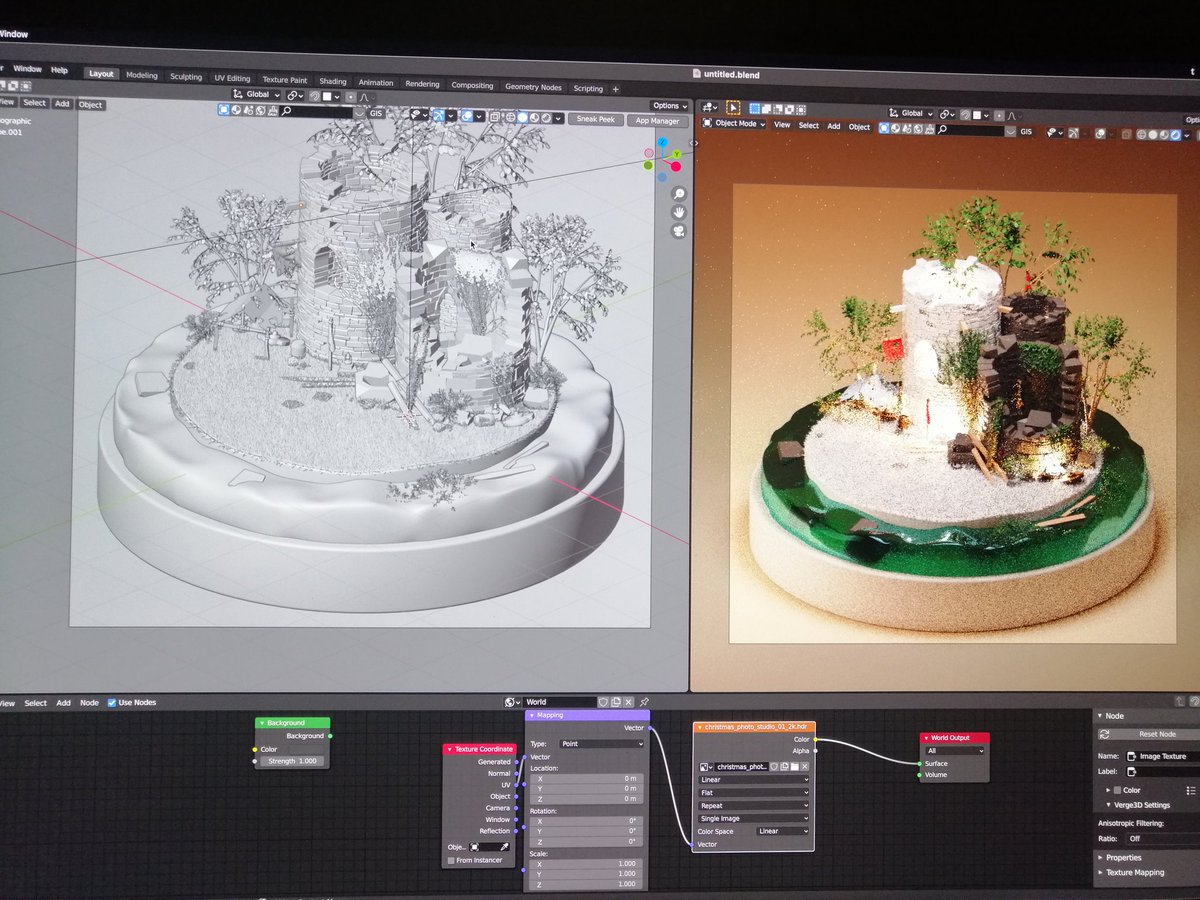
Task: Open the Window menu
Action: tap(28, 69)
